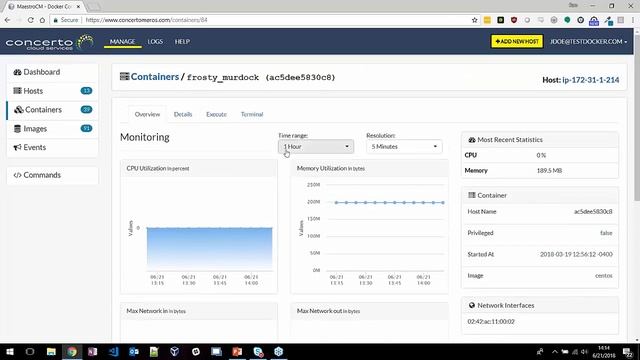Open the Resolution dropdown
This screenshot has width=640, height=360.
pyautogui.click(x=404, y=147)
